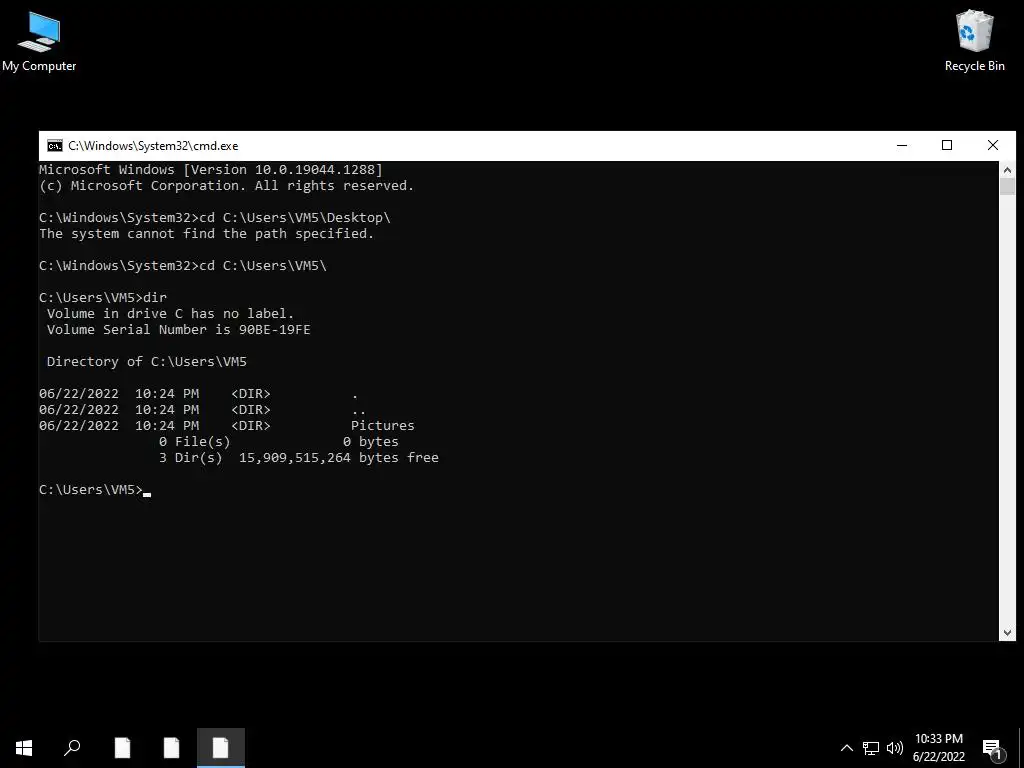Viewport: 1024px width, 768px height.
Task: Click the double-dot parent directory row
Action: click(202, 409)
